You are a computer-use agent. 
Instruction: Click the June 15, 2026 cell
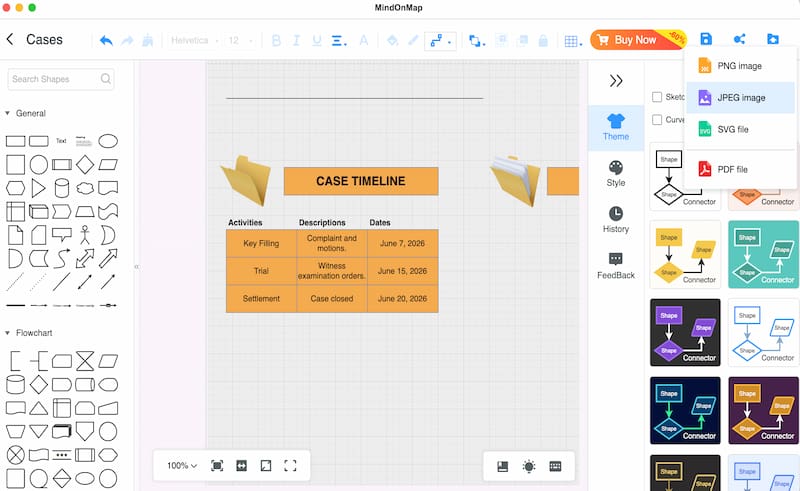coord(403,271)
